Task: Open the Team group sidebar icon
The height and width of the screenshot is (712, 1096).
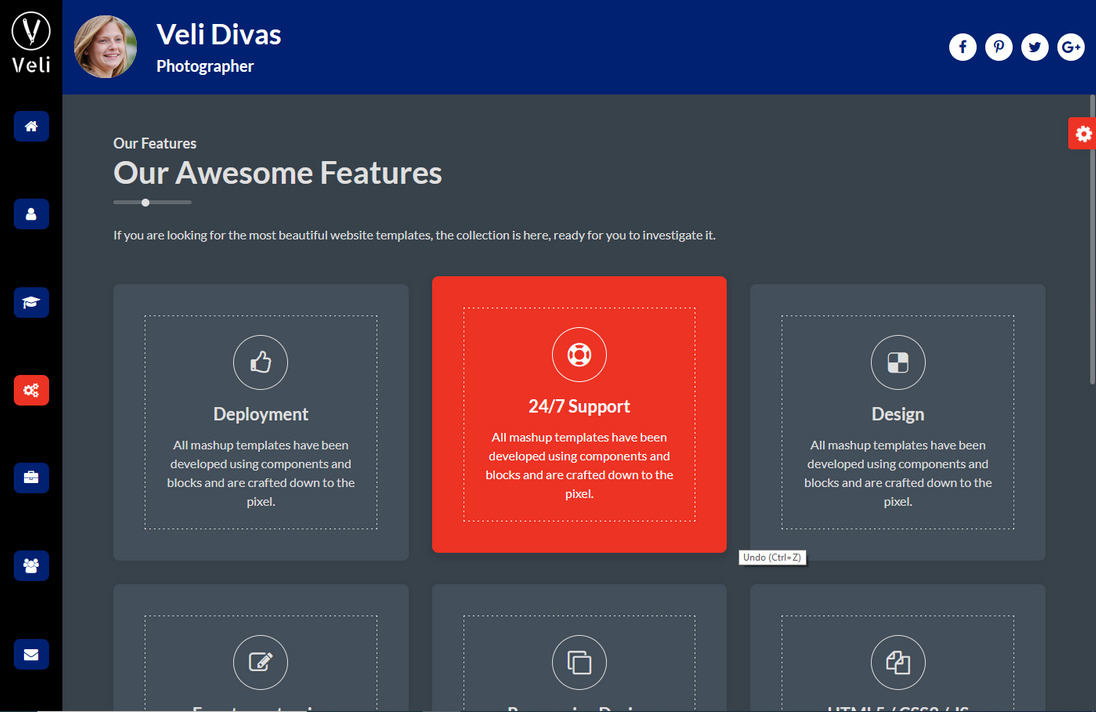Action: (31, 566)
